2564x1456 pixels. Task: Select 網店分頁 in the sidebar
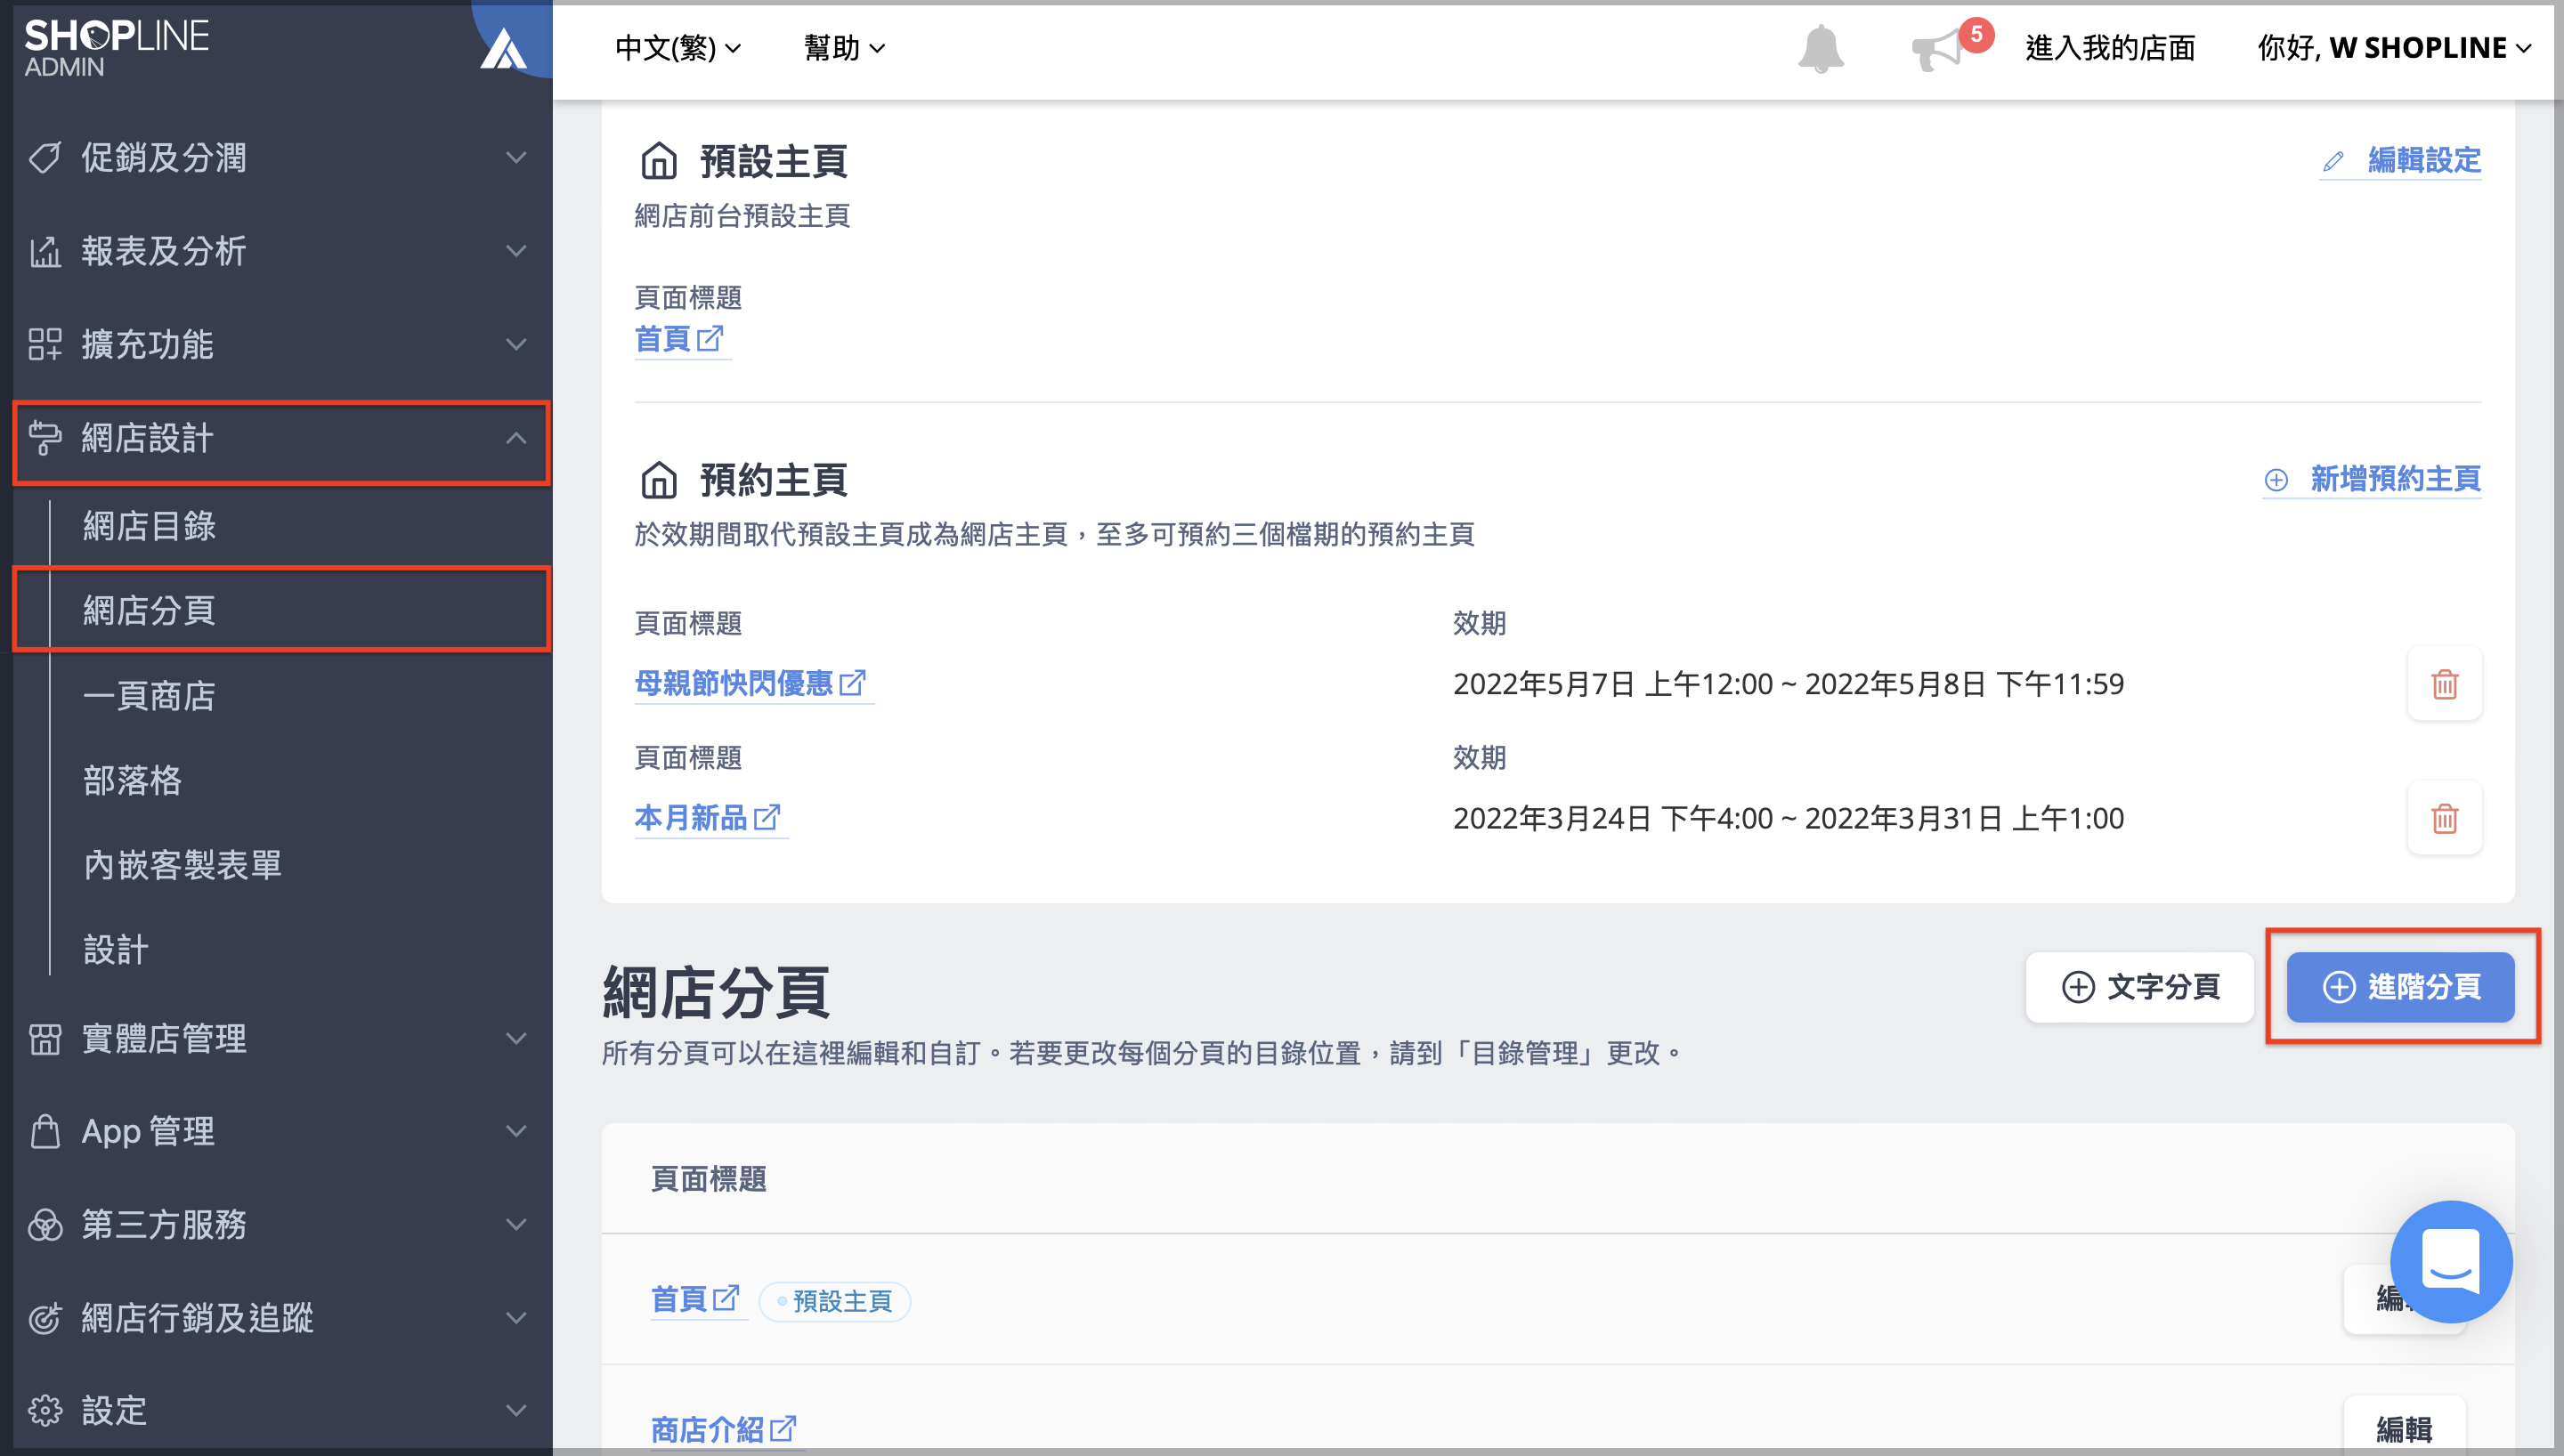(x=149, y=610)
